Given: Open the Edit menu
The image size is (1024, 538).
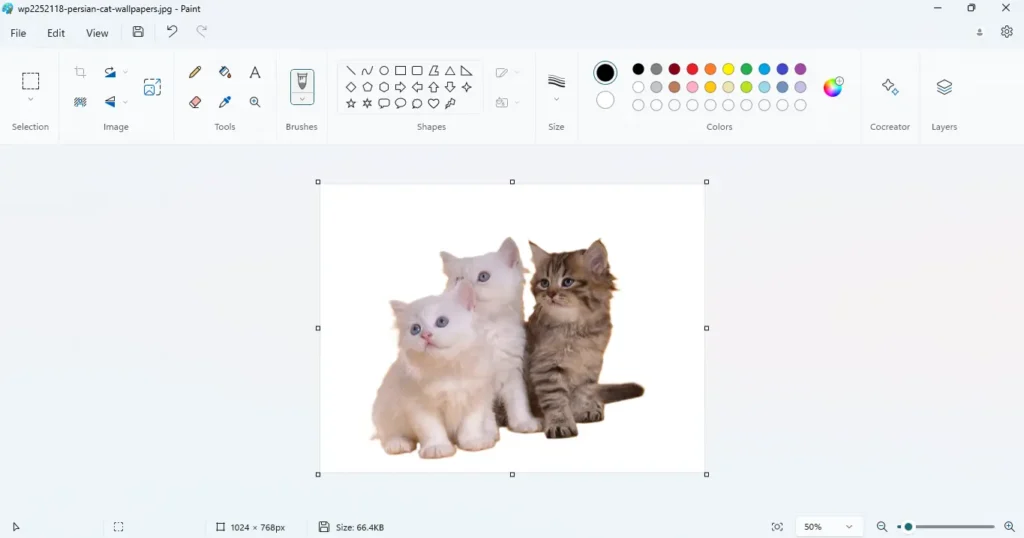Looking at the screenshot, I should [56, 33].
